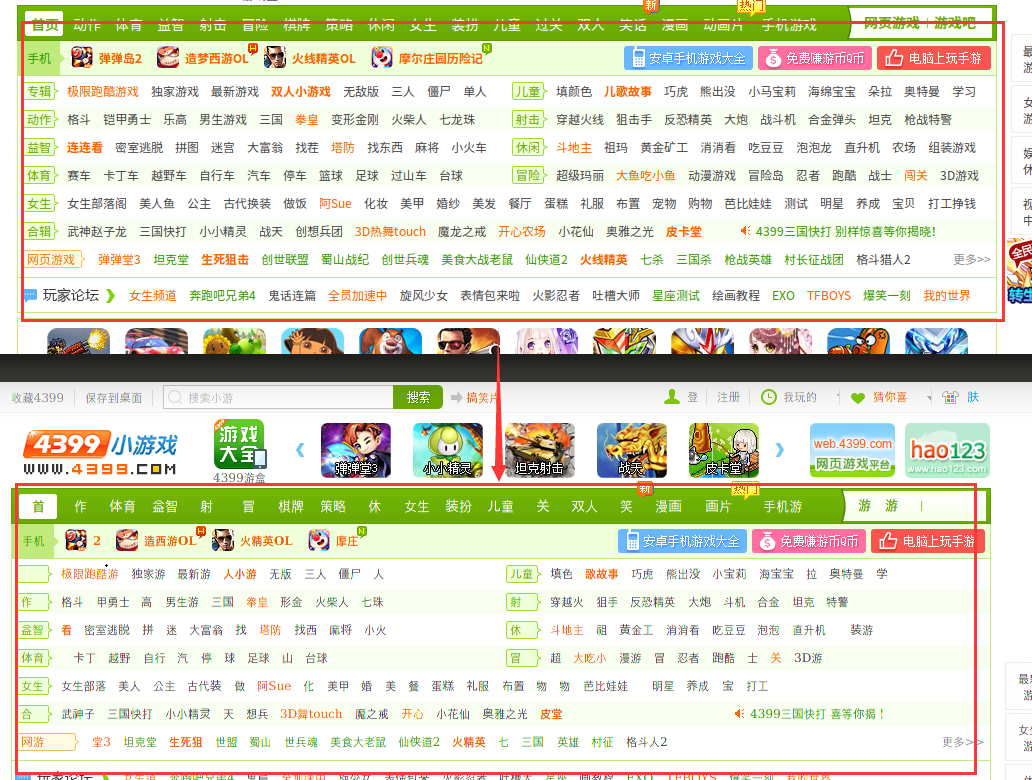Click the 猜你喜欢 heart icon
Screen dimensions: 1032x780
coord(857,398)
